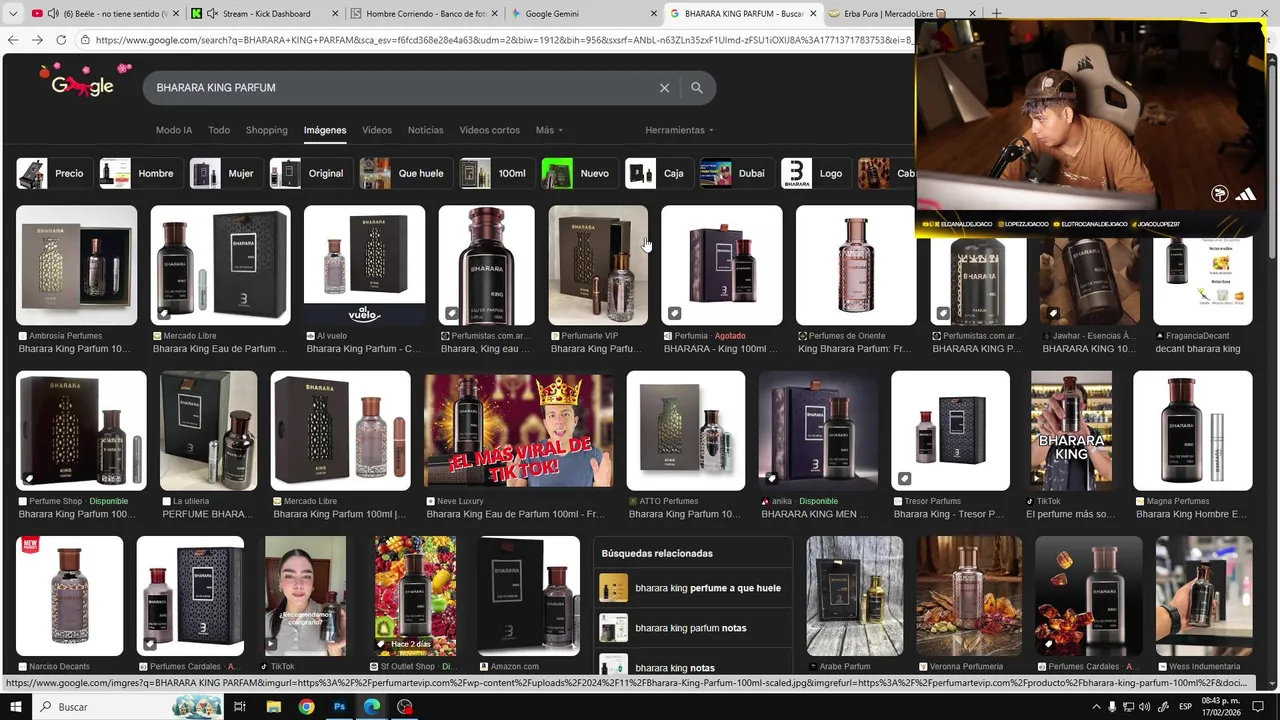Open Photoshop from the taskbar

pyautogui.click(x=339, y=707)
